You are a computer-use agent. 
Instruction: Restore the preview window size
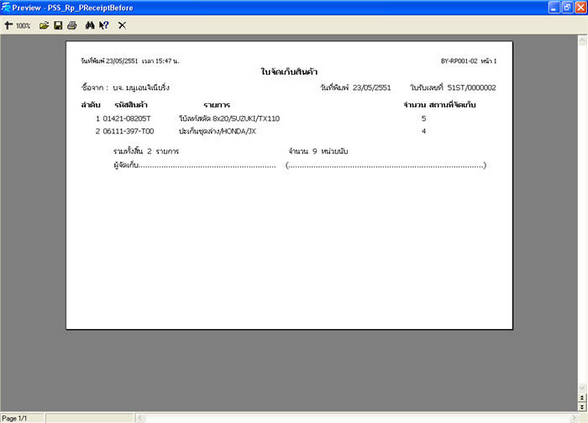(567, 8)
